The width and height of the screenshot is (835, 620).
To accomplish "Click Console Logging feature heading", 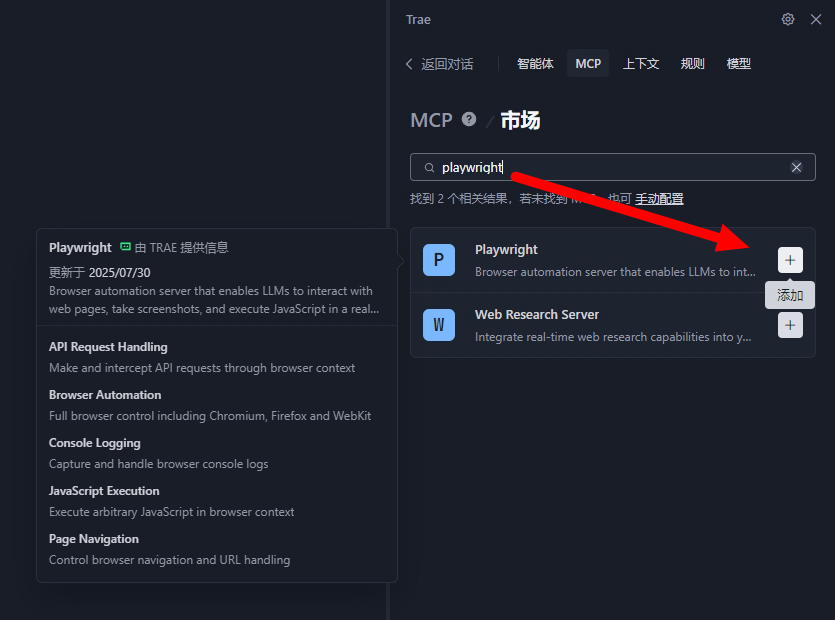I will [95, 443].
